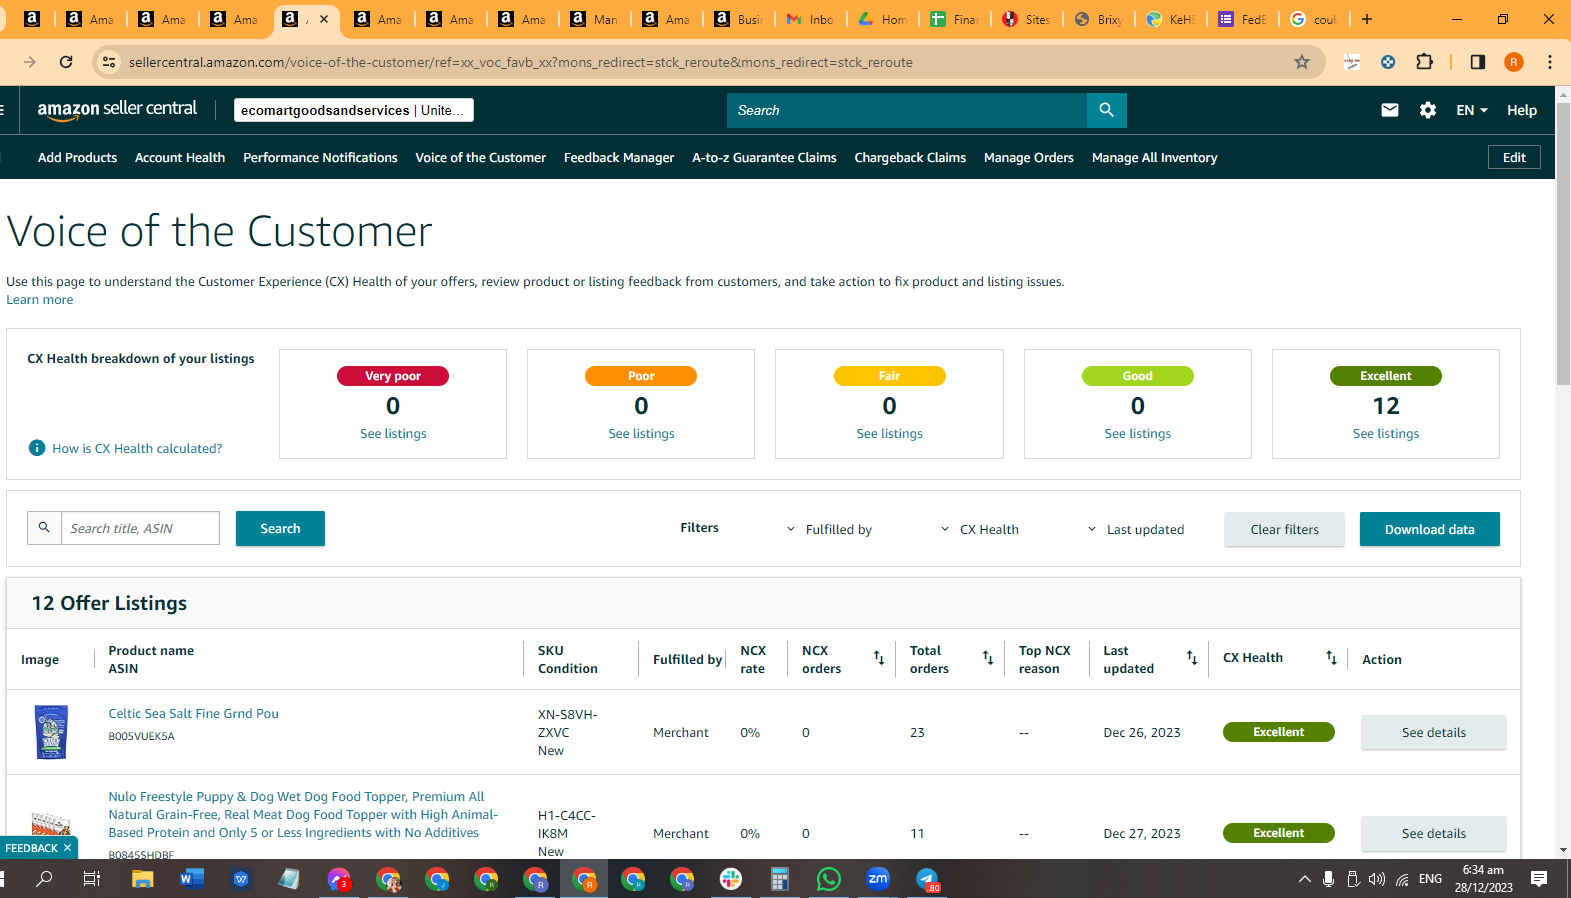Open File Explorer from the taskbar
The width and height of the screenshot is (1571, 898).
click(x=143, y=879)
